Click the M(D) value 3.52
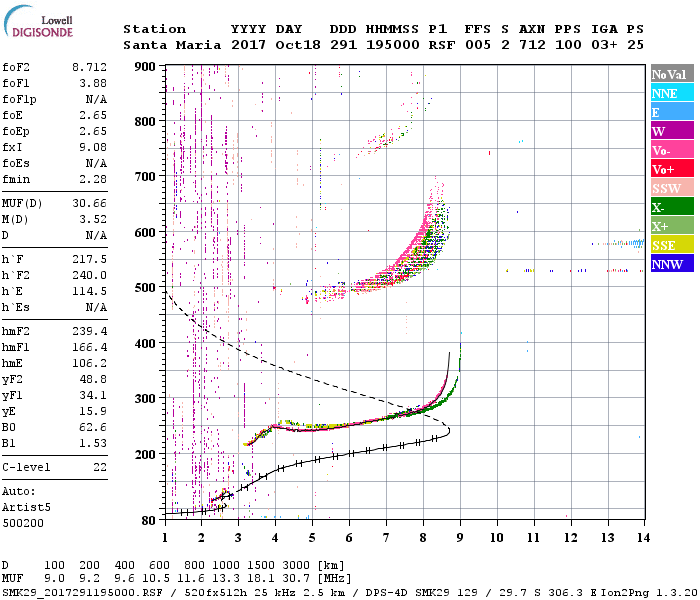 click(x=93, y=220)
